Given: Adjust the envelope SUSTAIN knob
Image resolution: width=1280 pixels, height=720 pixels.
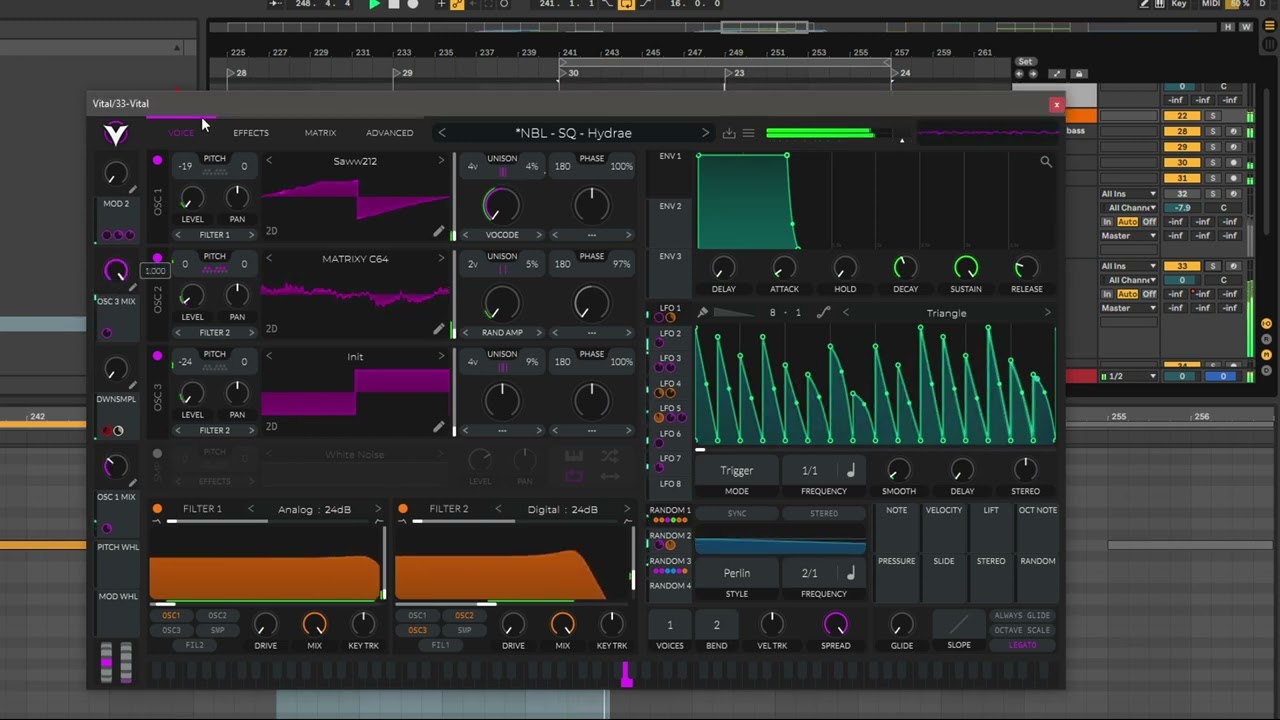Looking at the screenshot, I should 966,267.
